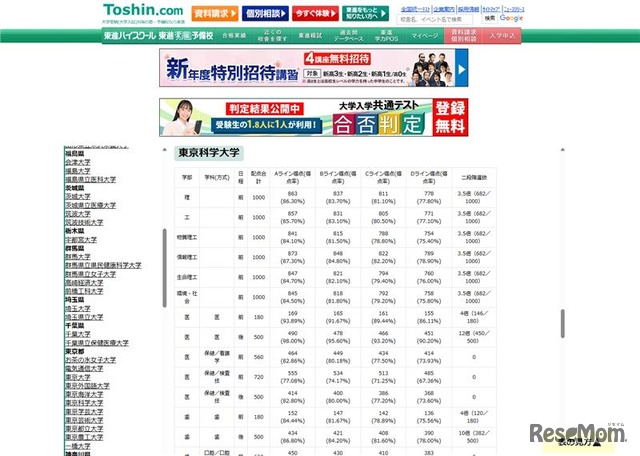This screenshot has width=640, height=456.
Task: Click the 東京科学大学 table heading
Action: (x=209, y=153)
